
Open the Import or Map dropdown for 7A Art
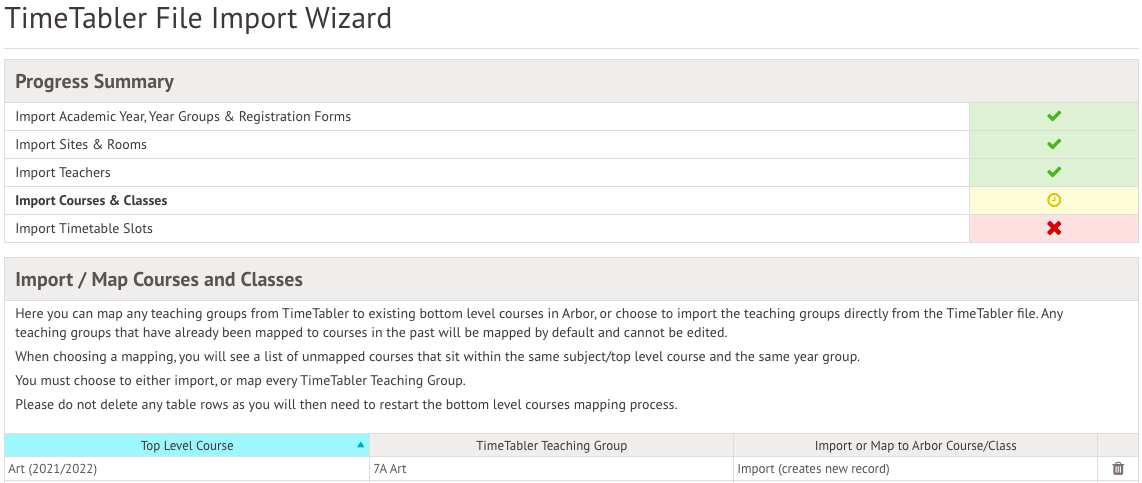914,469
